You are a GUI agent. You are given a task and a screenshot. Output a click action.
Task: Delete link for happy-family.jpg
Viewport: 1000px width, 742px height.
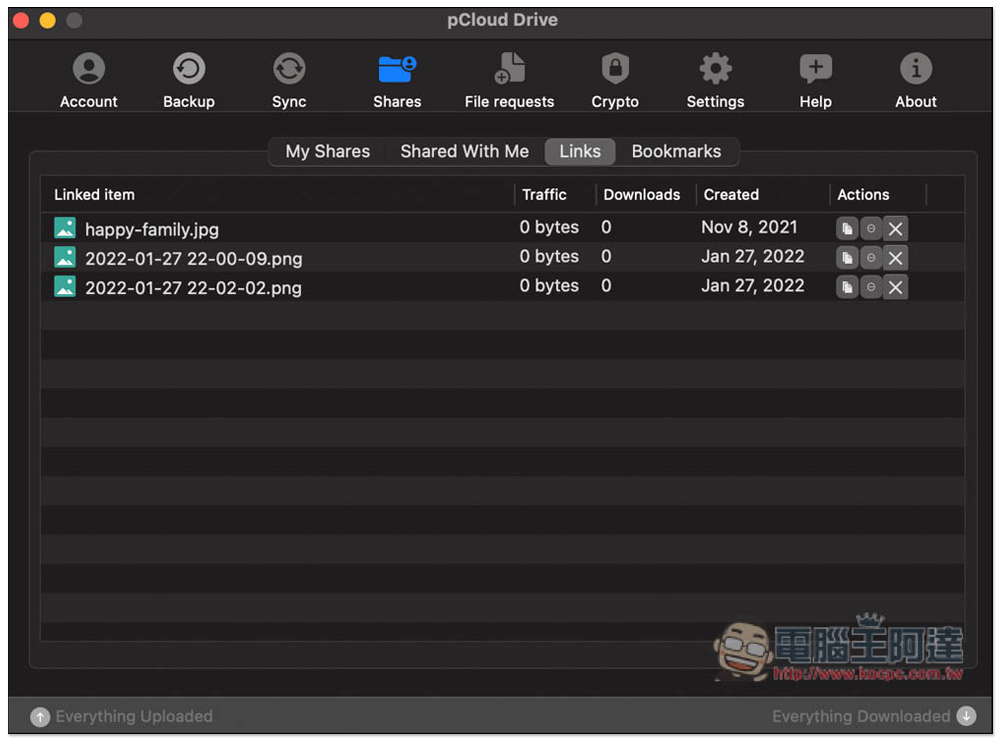pyautogui.click(x=895, y=228)
